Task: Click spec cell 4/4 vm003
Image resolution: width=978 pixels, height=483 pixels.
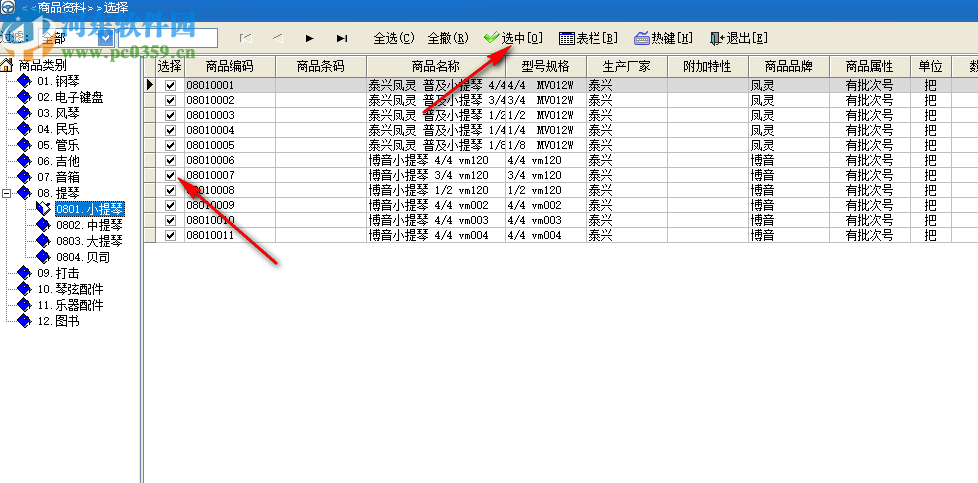Action: click(x=546, y=220)
